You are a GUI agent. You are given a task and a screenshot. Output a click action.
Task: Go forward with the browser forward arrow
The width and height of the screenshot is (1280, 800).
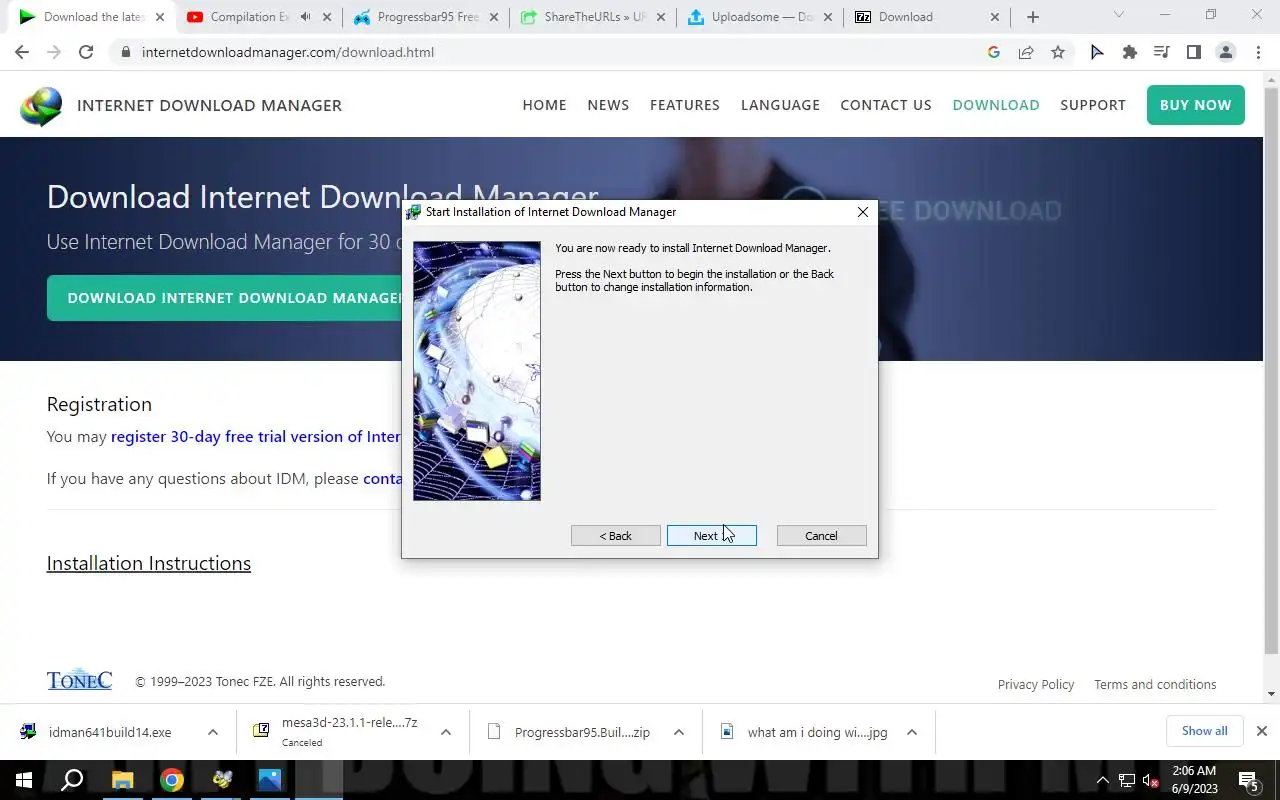[54, 52]
